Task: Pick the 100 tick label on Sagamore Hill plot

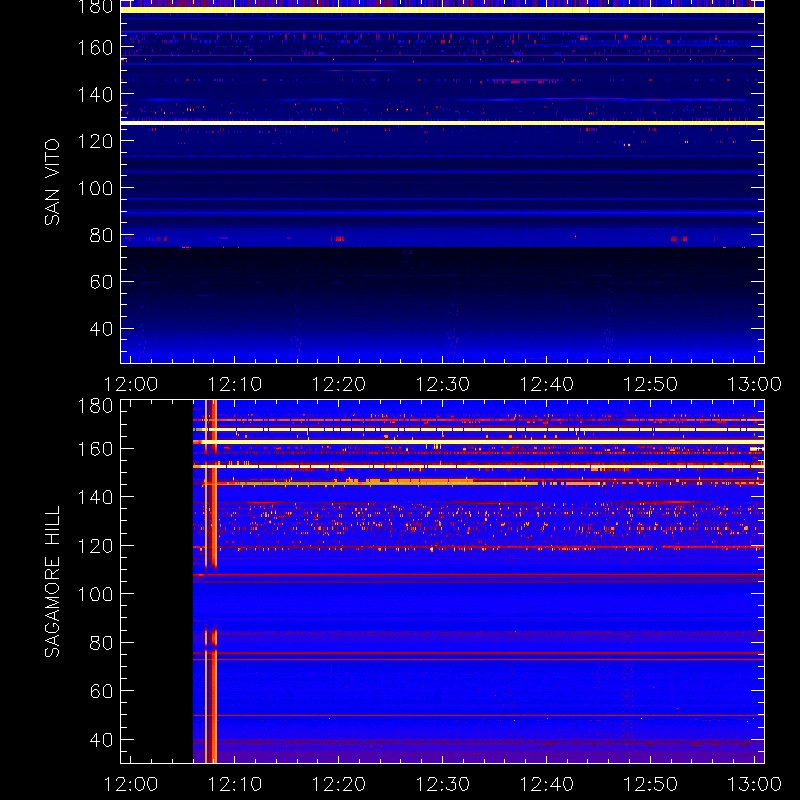Action: pyautogui.click(x=95, y=594)
